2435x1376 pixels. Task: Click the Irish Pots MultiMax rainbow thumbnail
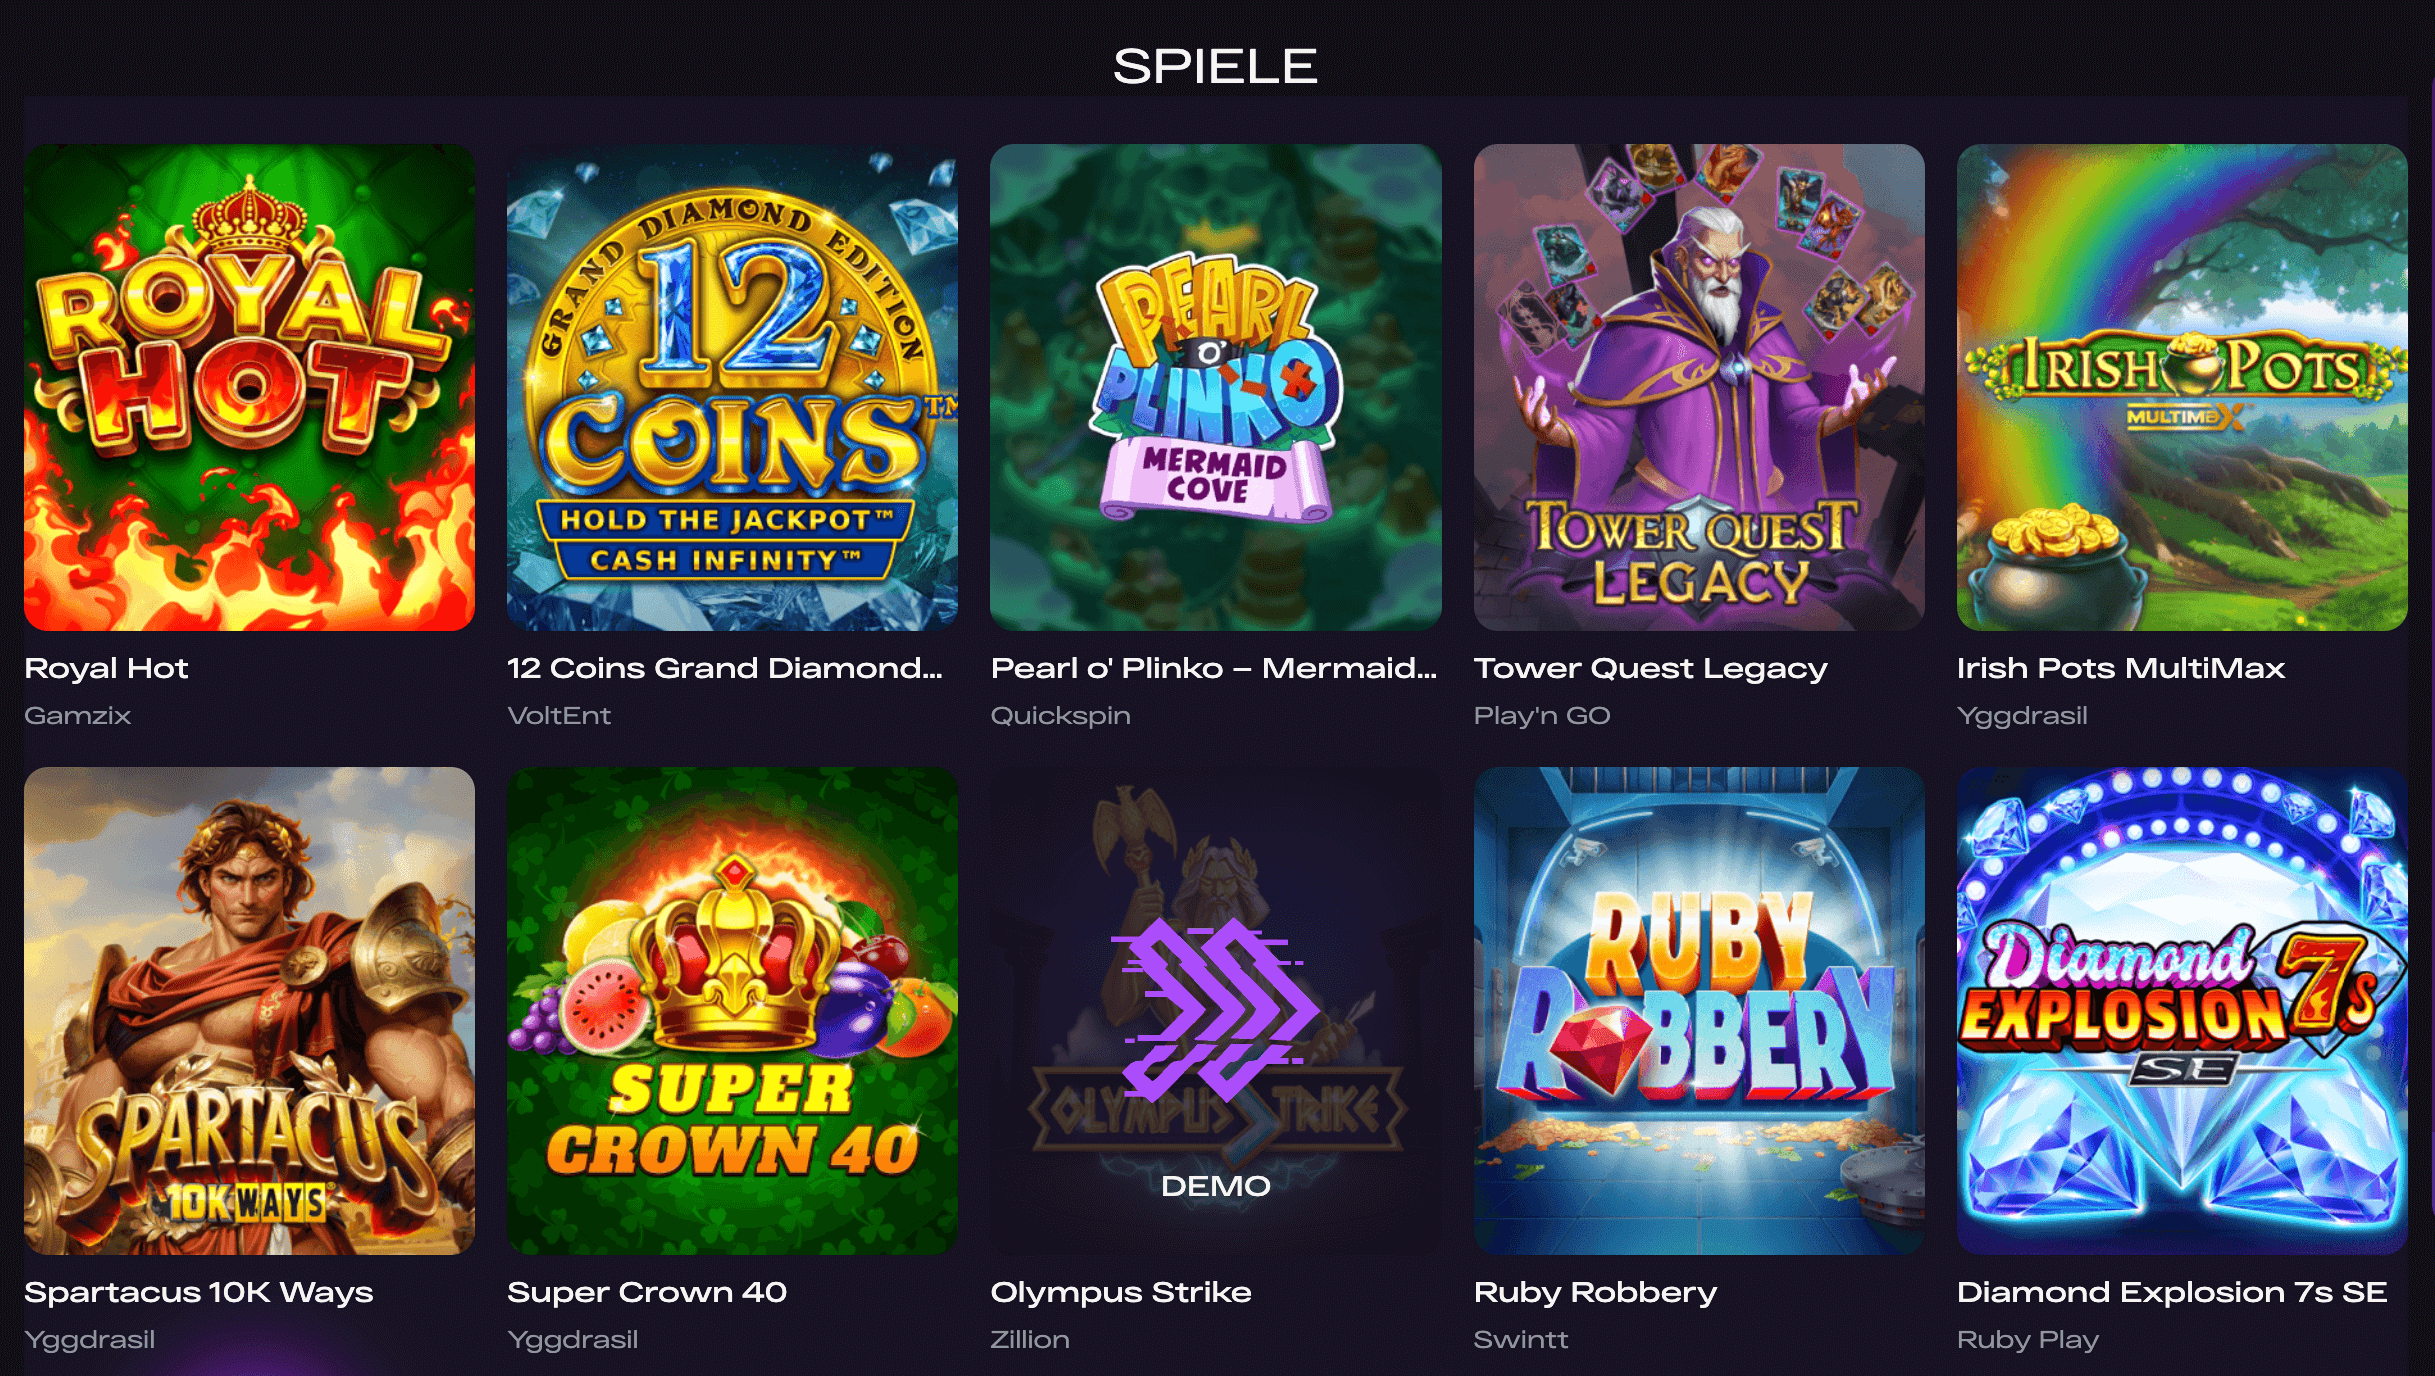[x=2181, y=387]
